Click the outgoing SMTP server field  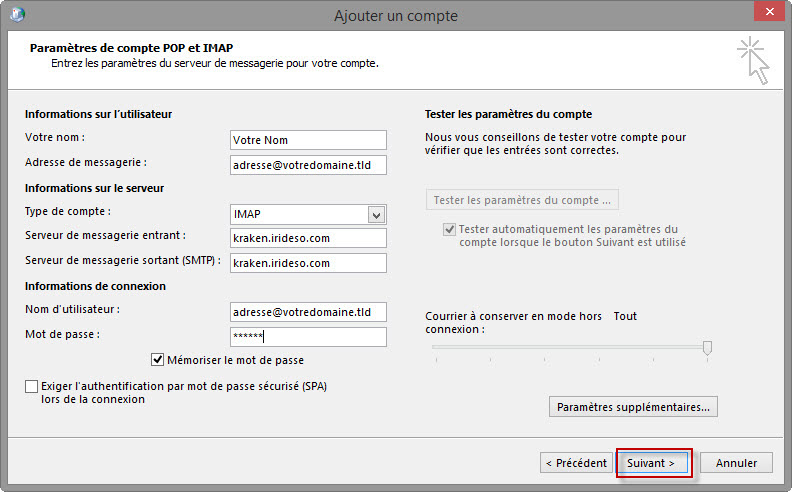point(307,262)
